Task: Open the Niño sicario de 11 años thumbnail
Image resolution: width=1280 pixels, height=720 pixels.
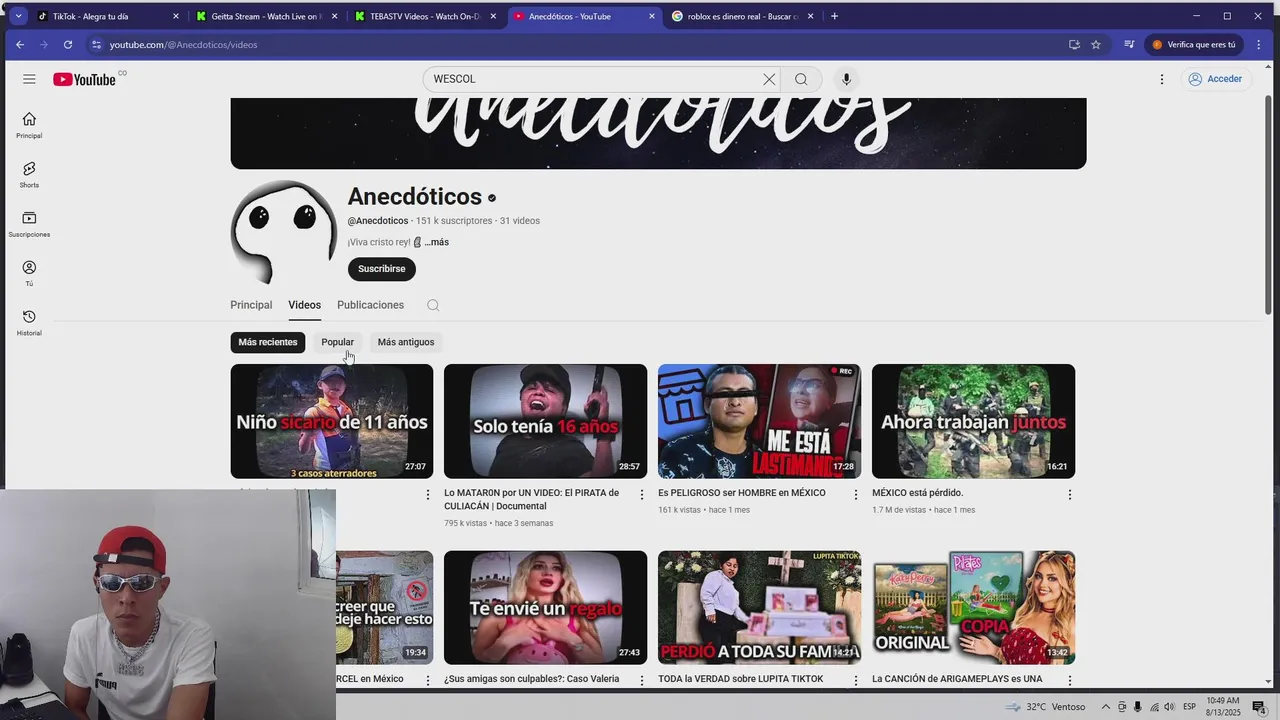Action: tap(332, 421)
